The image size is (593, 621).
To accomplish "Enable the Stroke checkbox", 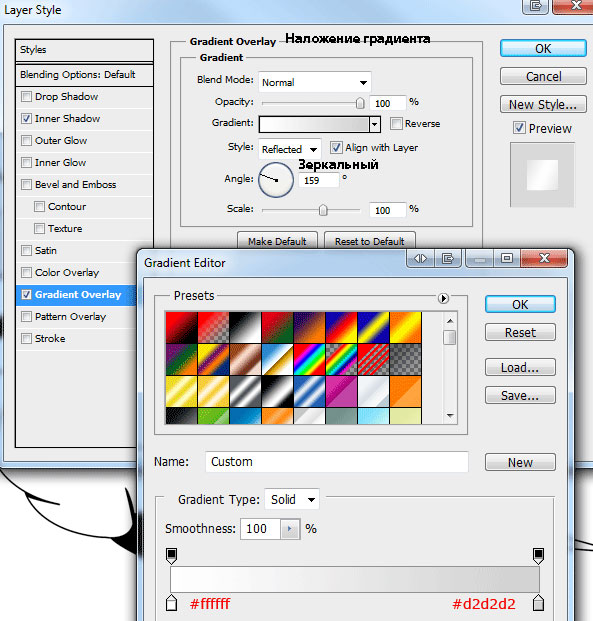I will point(26,339).
